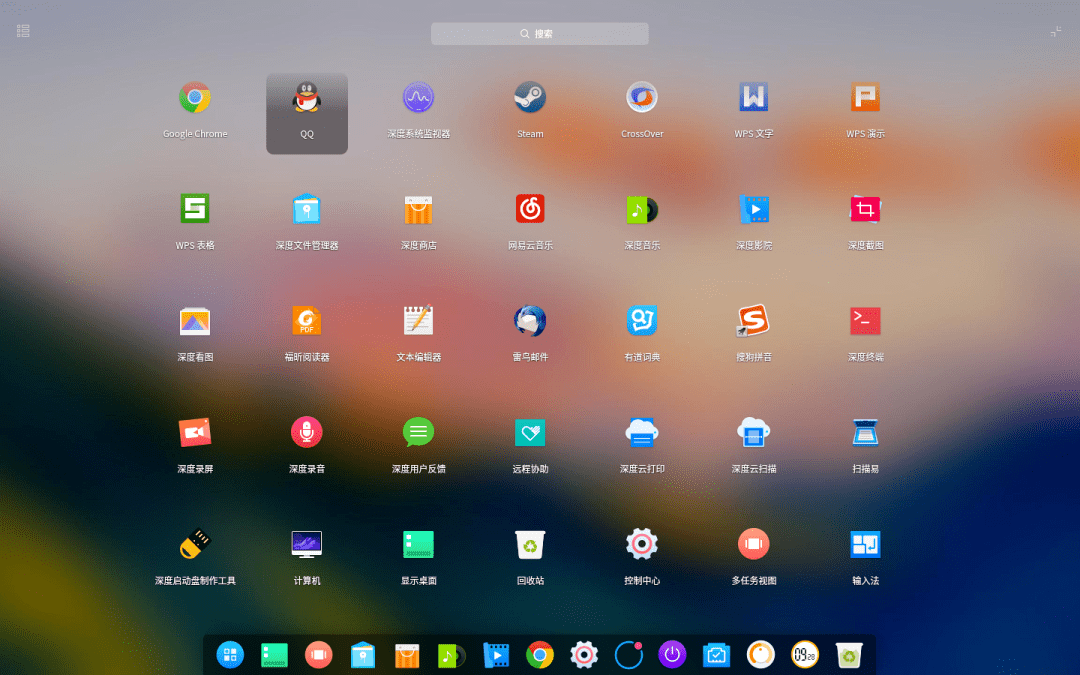Viewport: 1080px width, 675px height.
Task: Open 控制中心 control center
Action: click(641, 543)
